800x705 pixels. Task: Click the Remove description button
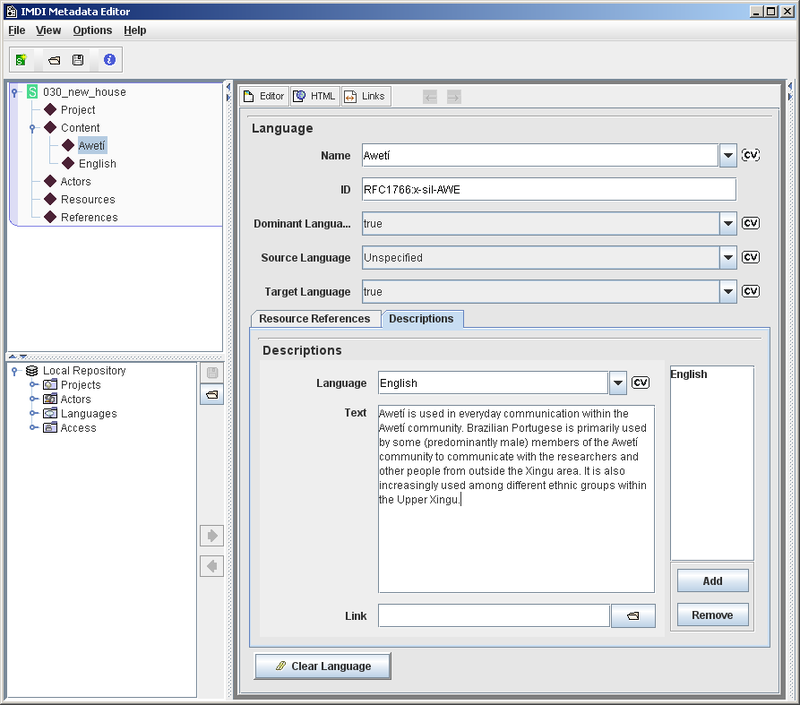pyautogui.click(x=713, y=615)
